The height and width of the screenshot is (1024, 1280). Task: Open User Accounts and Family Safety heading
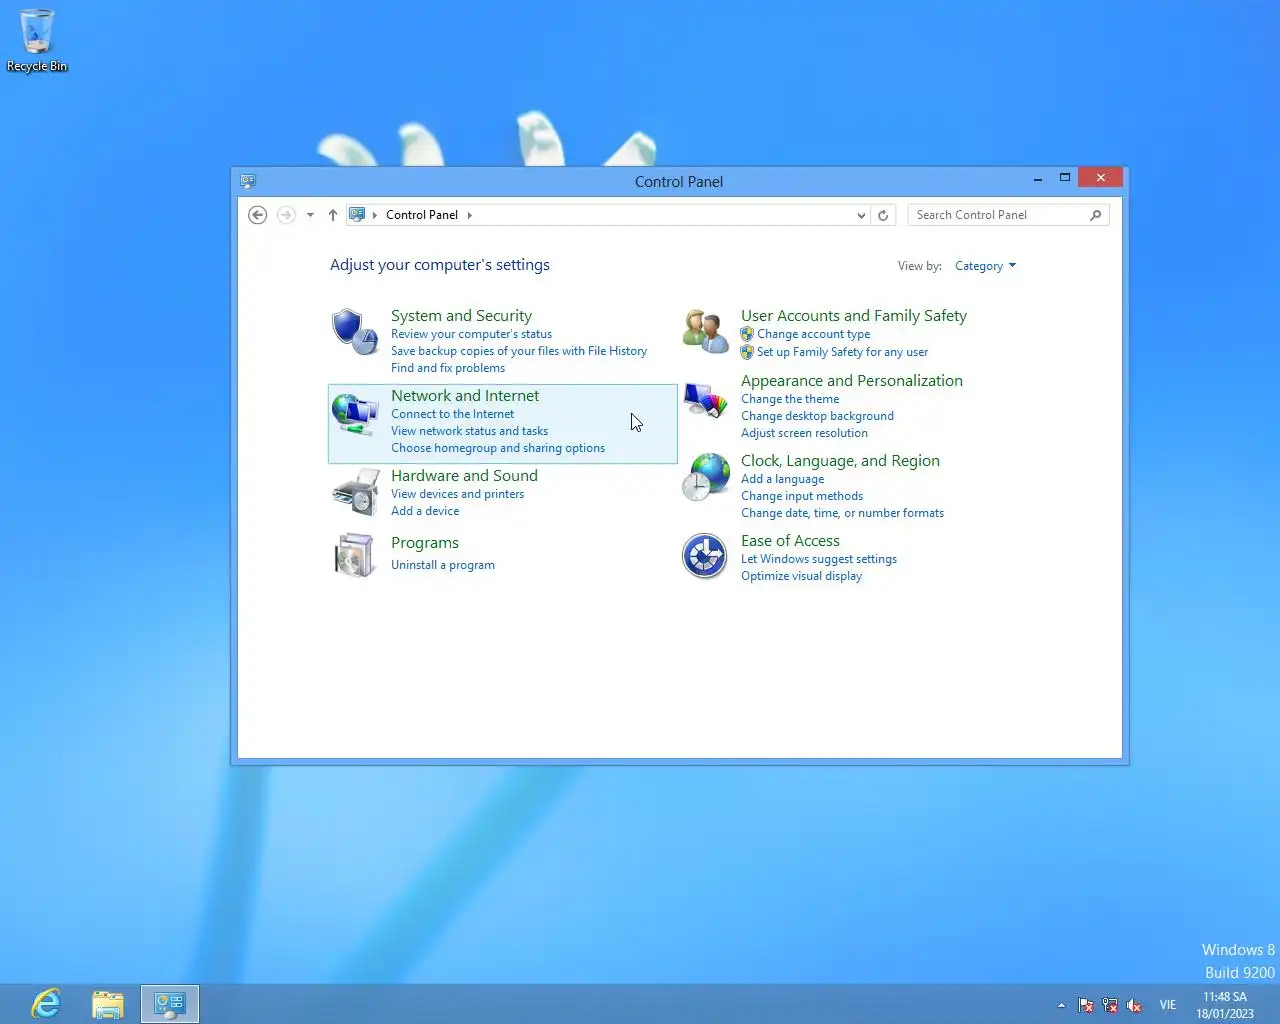[854, 316]
